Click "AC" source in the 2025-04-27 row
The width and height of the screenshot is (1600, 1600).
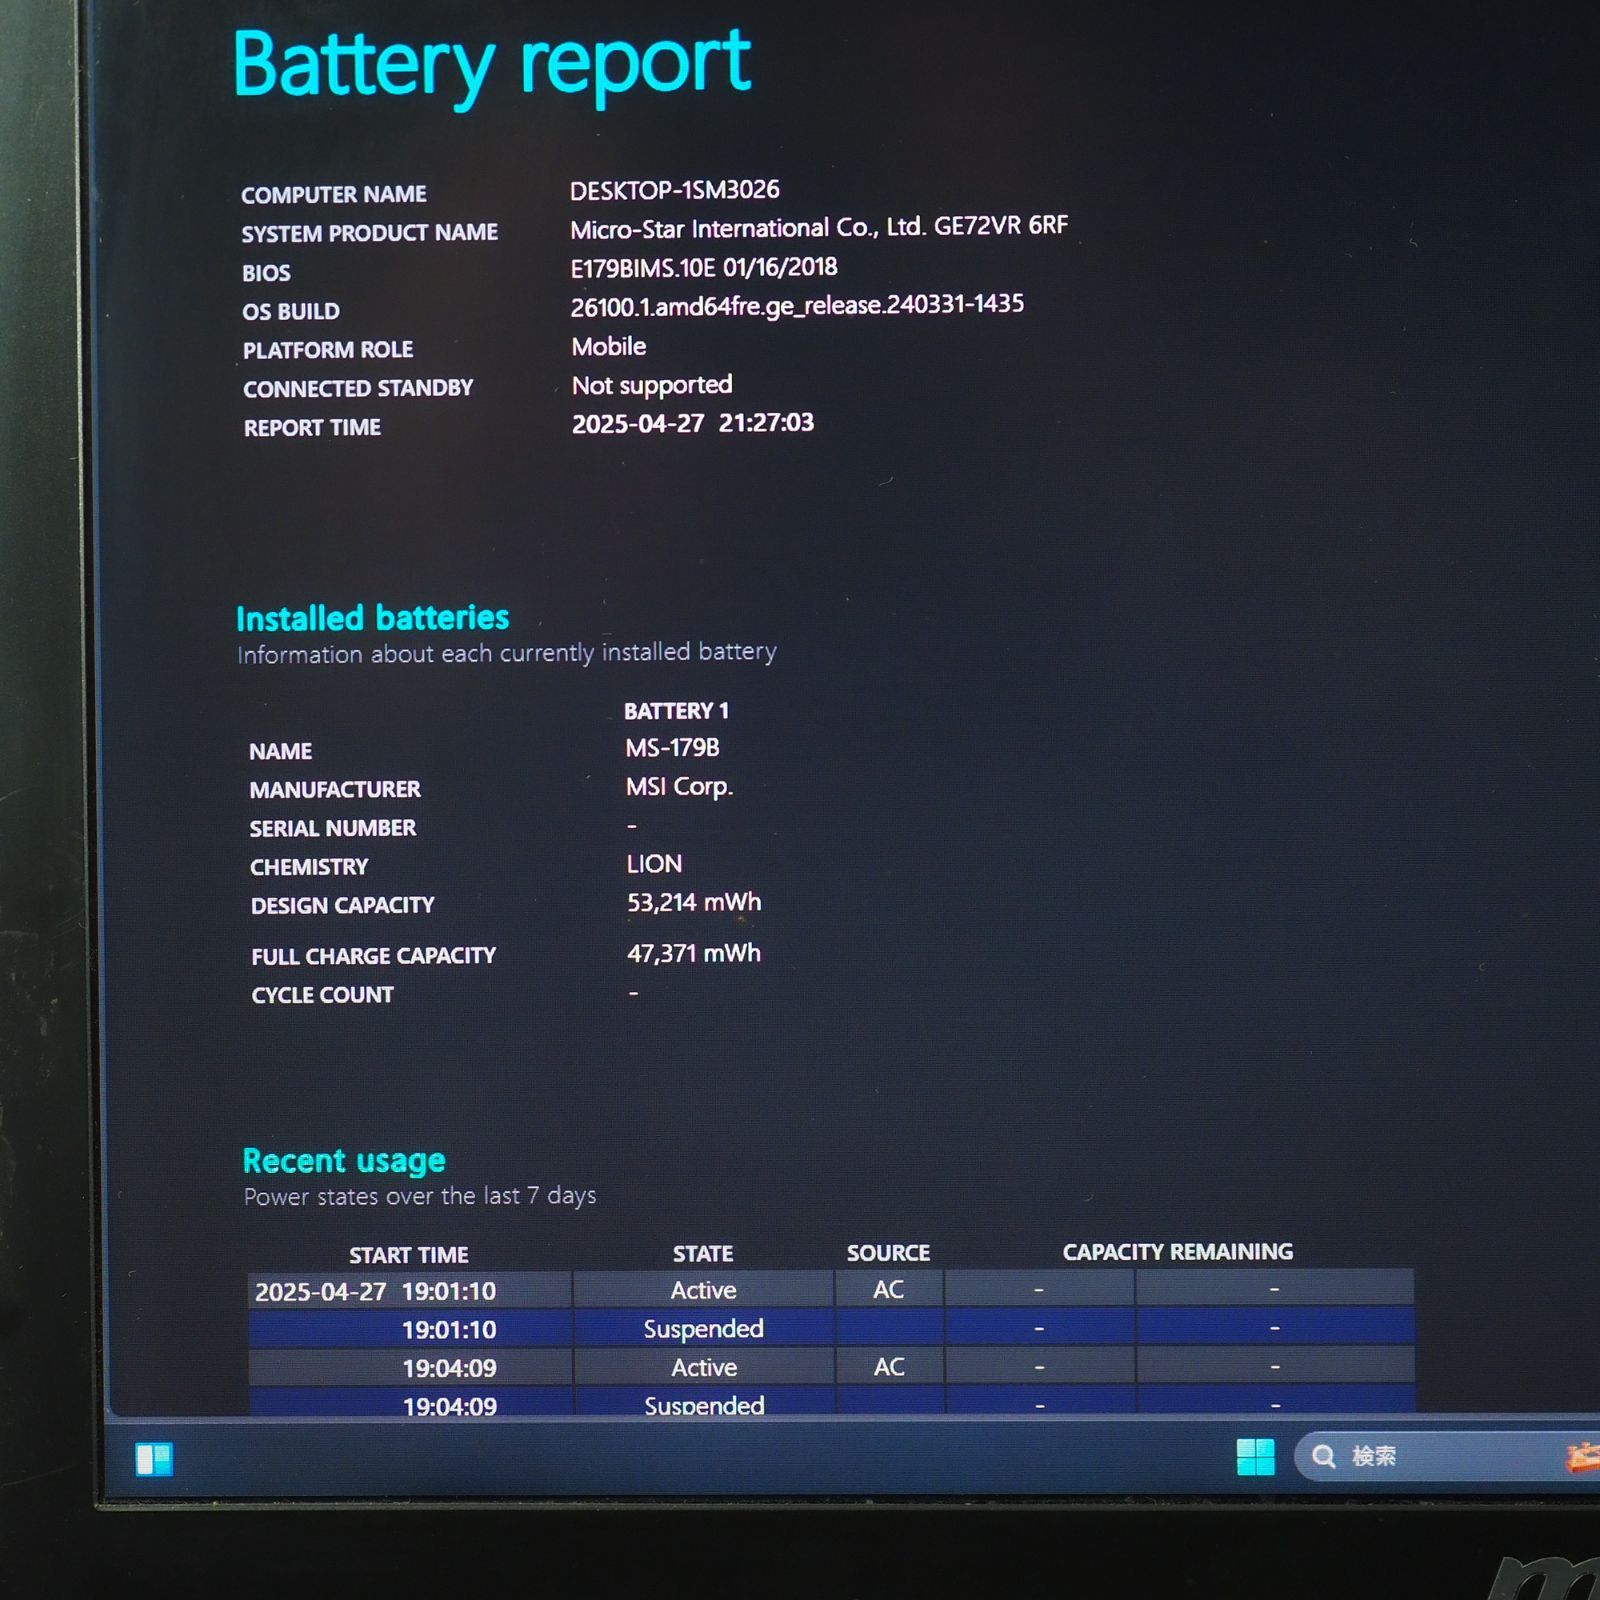[888, 1290]
